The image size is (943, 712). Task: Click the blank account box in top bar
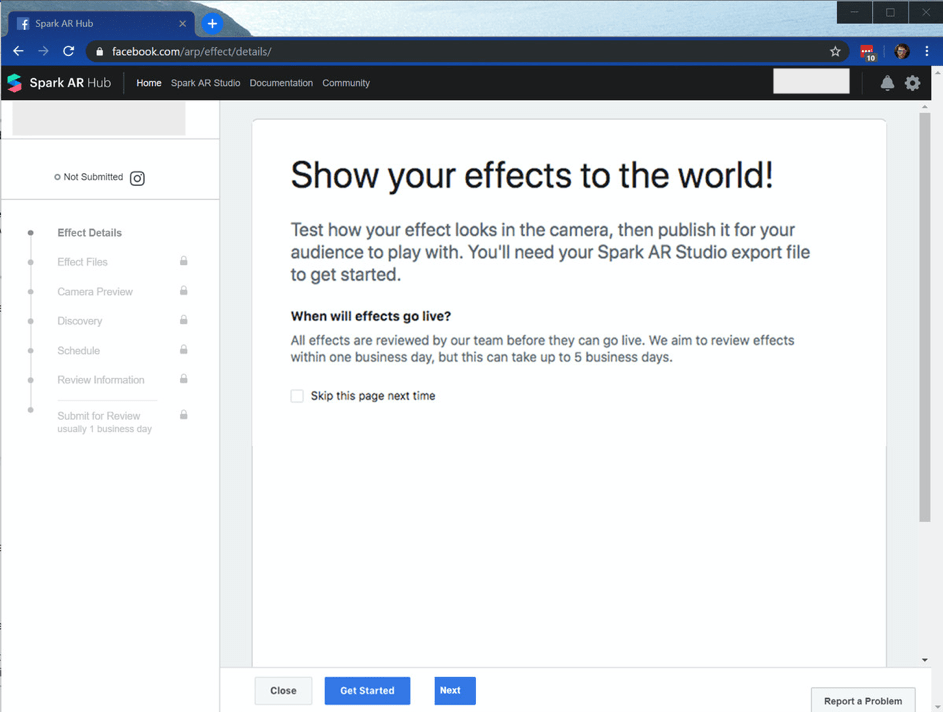tap(811, 81)
